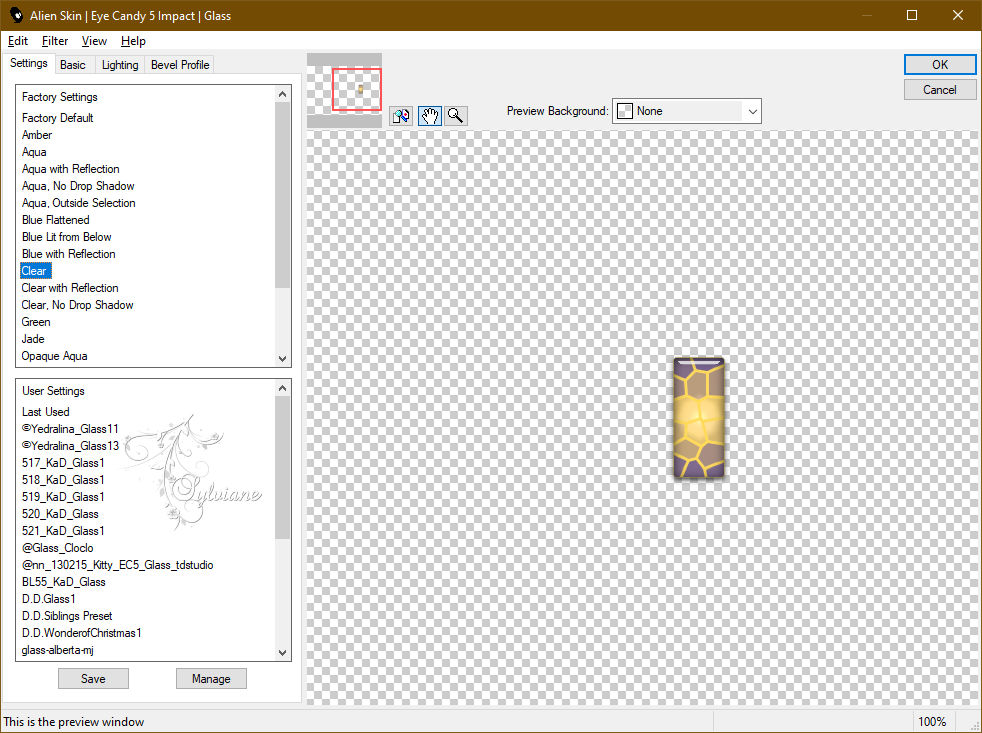Select 517_KaD_Glass1 user setting
982x733 pixels.
pos(63,462)
